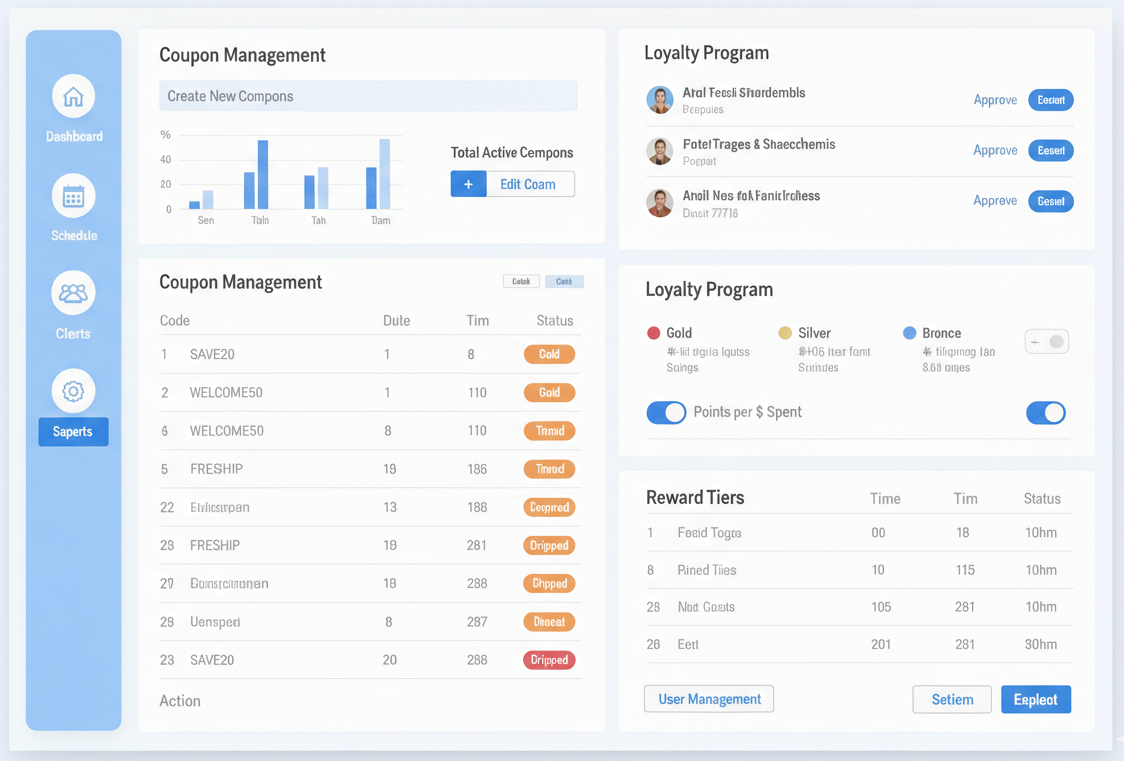Click the Create New Compons field
This screenshot has width=1124, height=761.
pos(368,96)
